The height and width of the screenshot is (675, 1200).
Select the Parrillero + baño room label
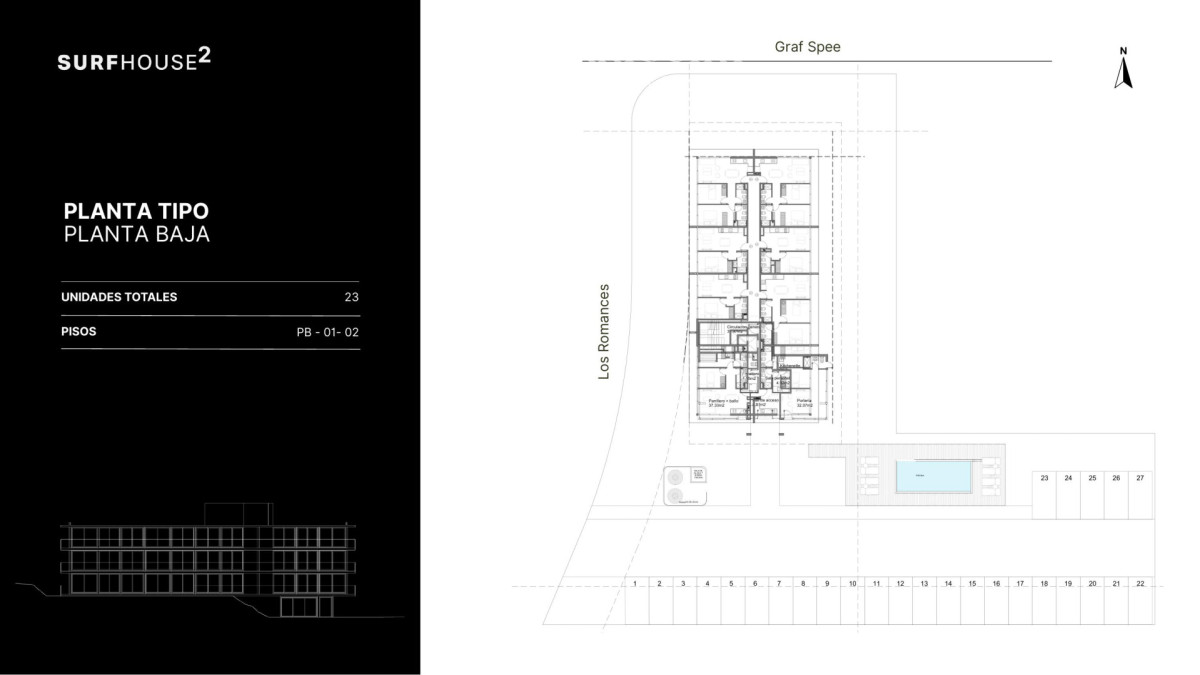pyautogui.click(x=724, y=402)
